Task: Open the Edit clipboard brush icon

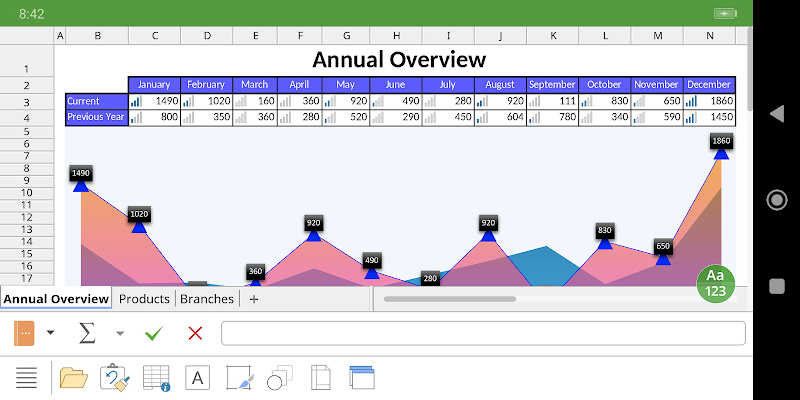Action: coord(115,378)
